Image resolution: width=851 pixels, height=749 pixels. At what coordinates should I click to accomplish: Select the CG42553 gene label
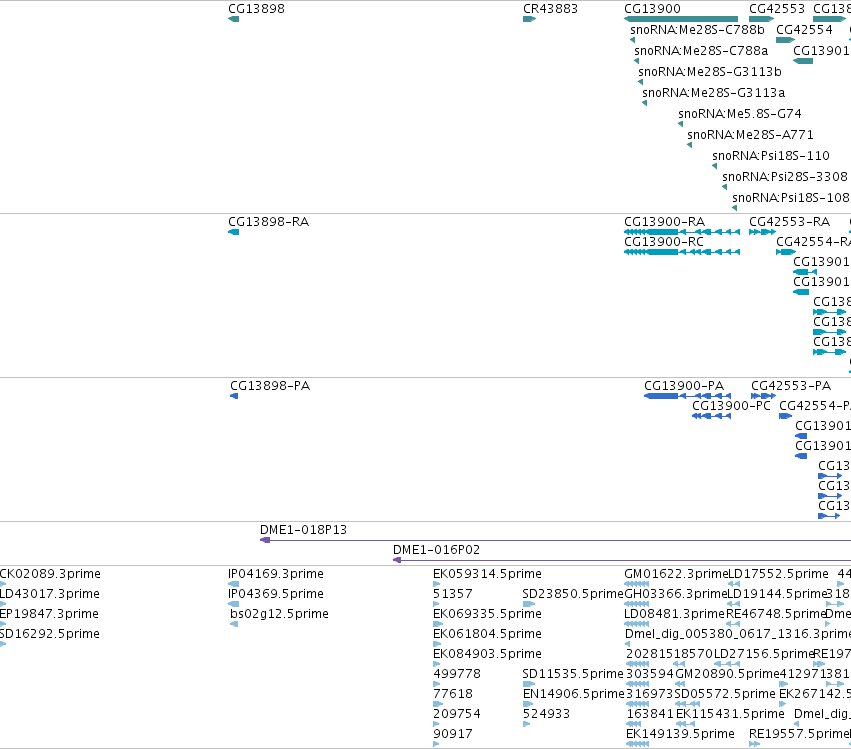(777, 9)
